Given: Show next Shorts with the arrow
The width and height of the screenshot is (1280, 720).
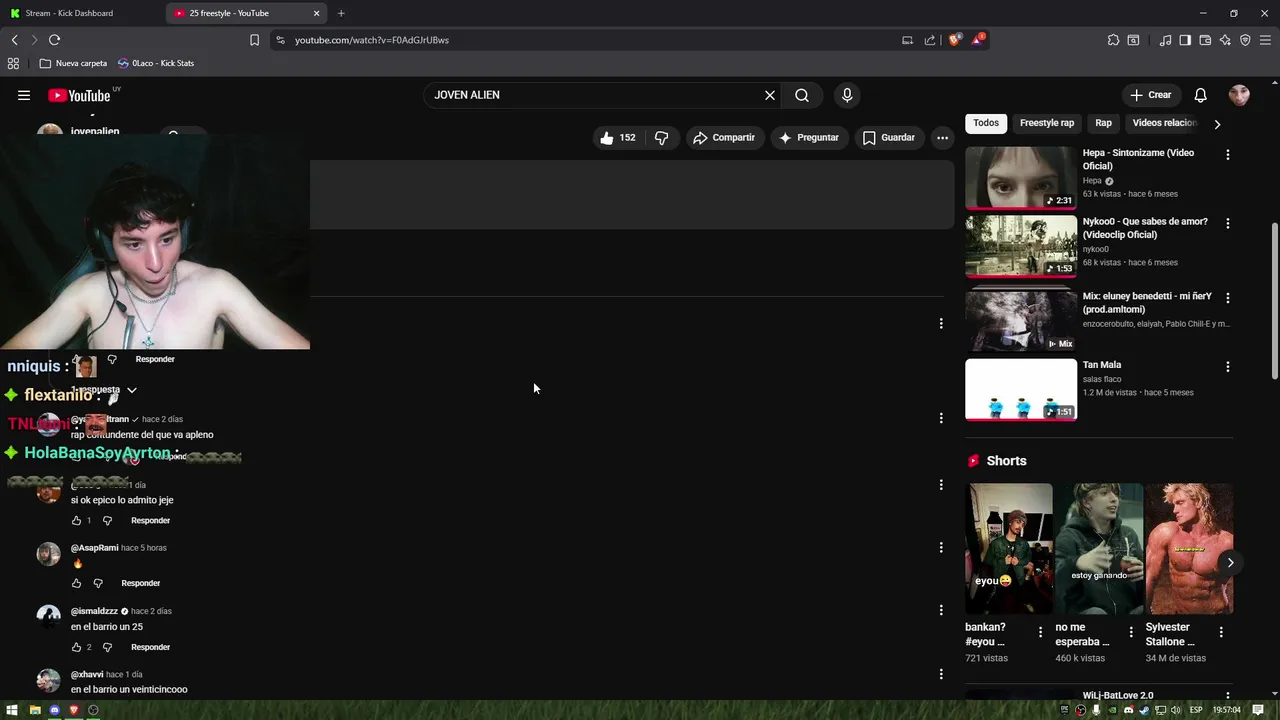Looking at the screenshot, I should click(1230, 563).
